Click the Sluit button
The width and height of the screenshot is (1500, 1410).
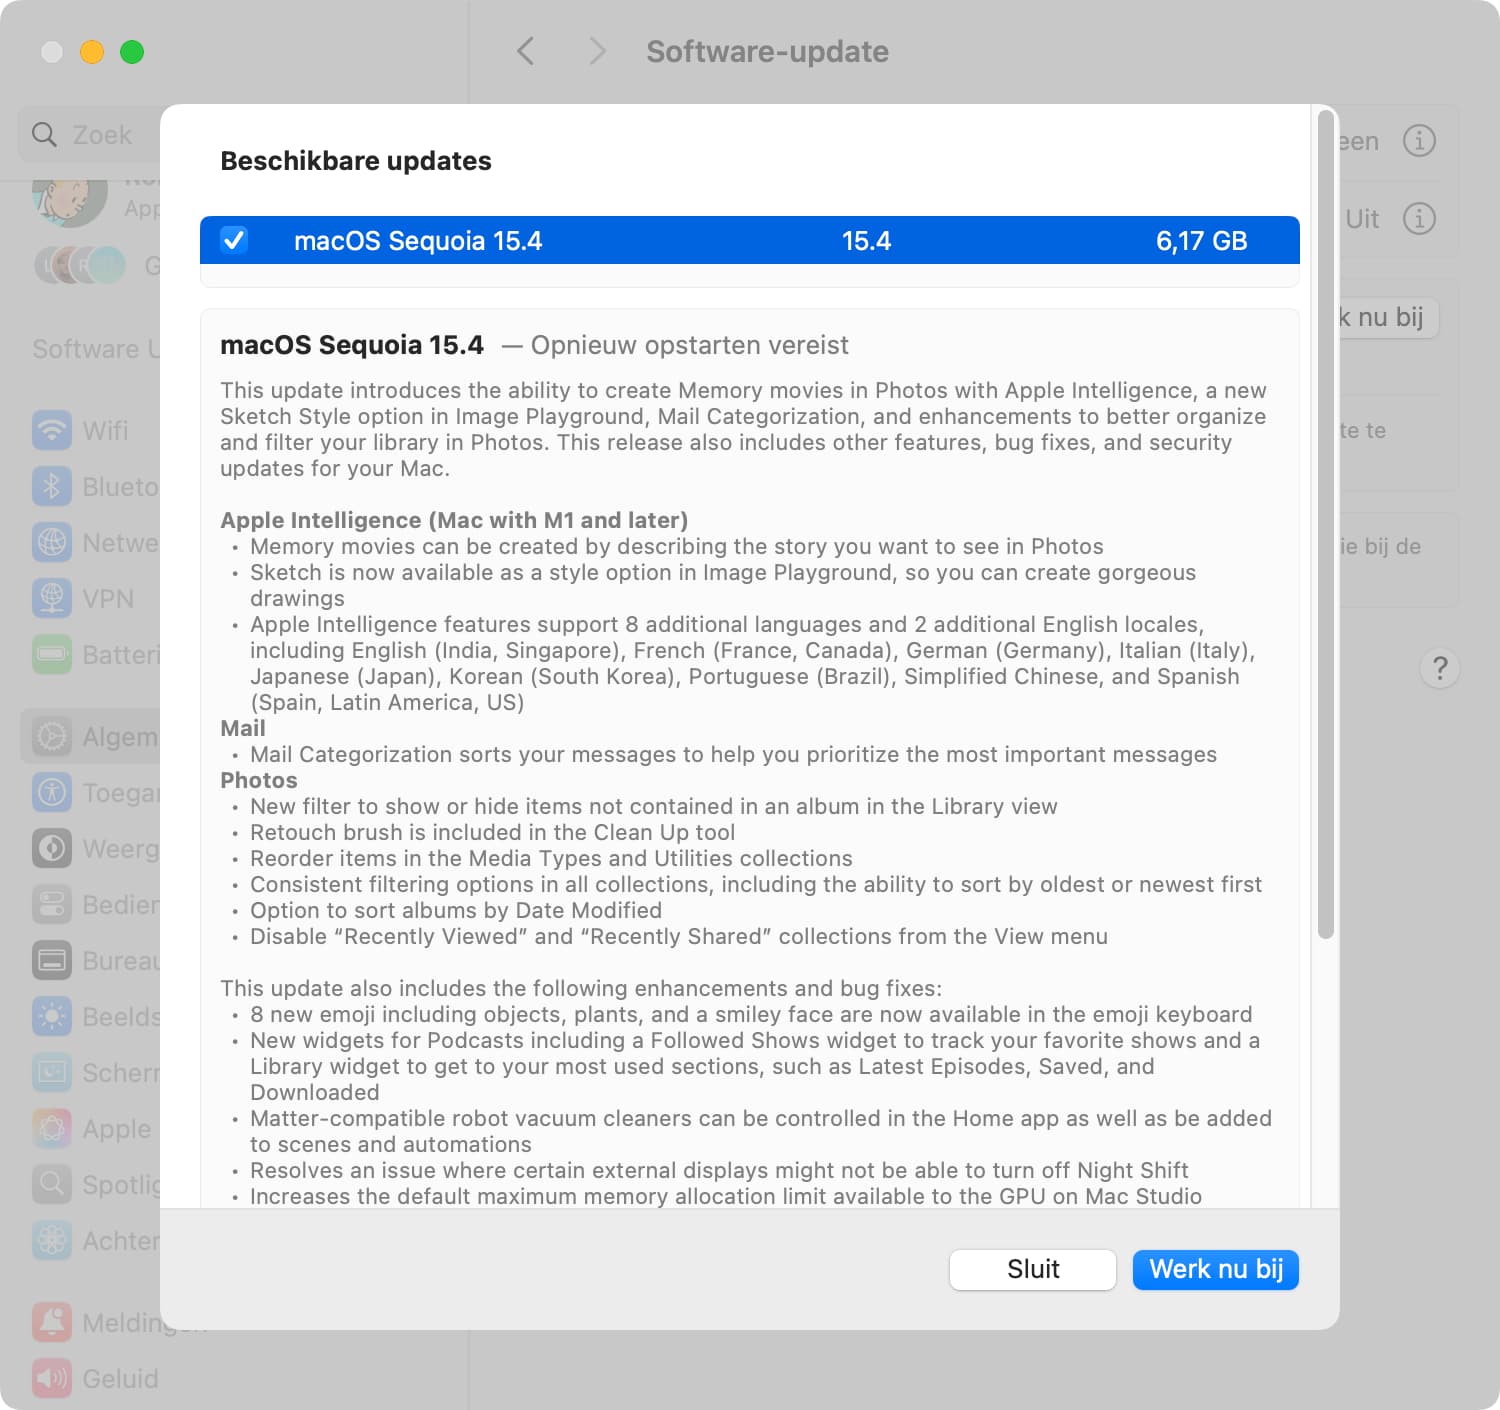pyautogui.click(x=1032, y=1269)
